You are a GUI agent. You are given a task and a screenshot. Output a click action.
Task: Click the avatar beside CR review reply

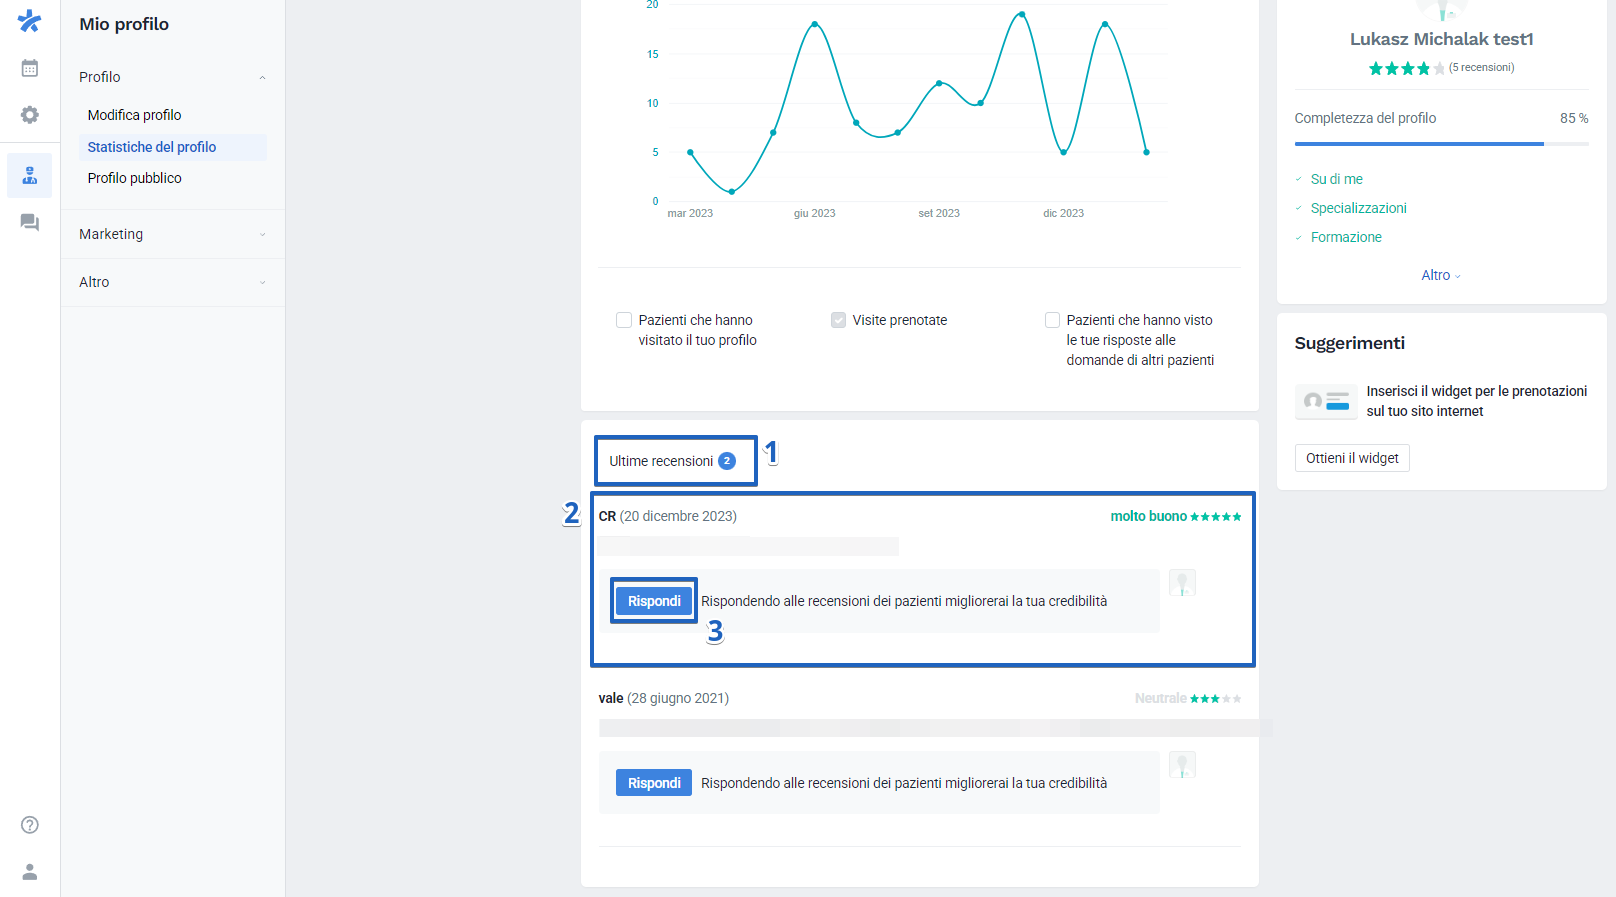(1183, 583)
